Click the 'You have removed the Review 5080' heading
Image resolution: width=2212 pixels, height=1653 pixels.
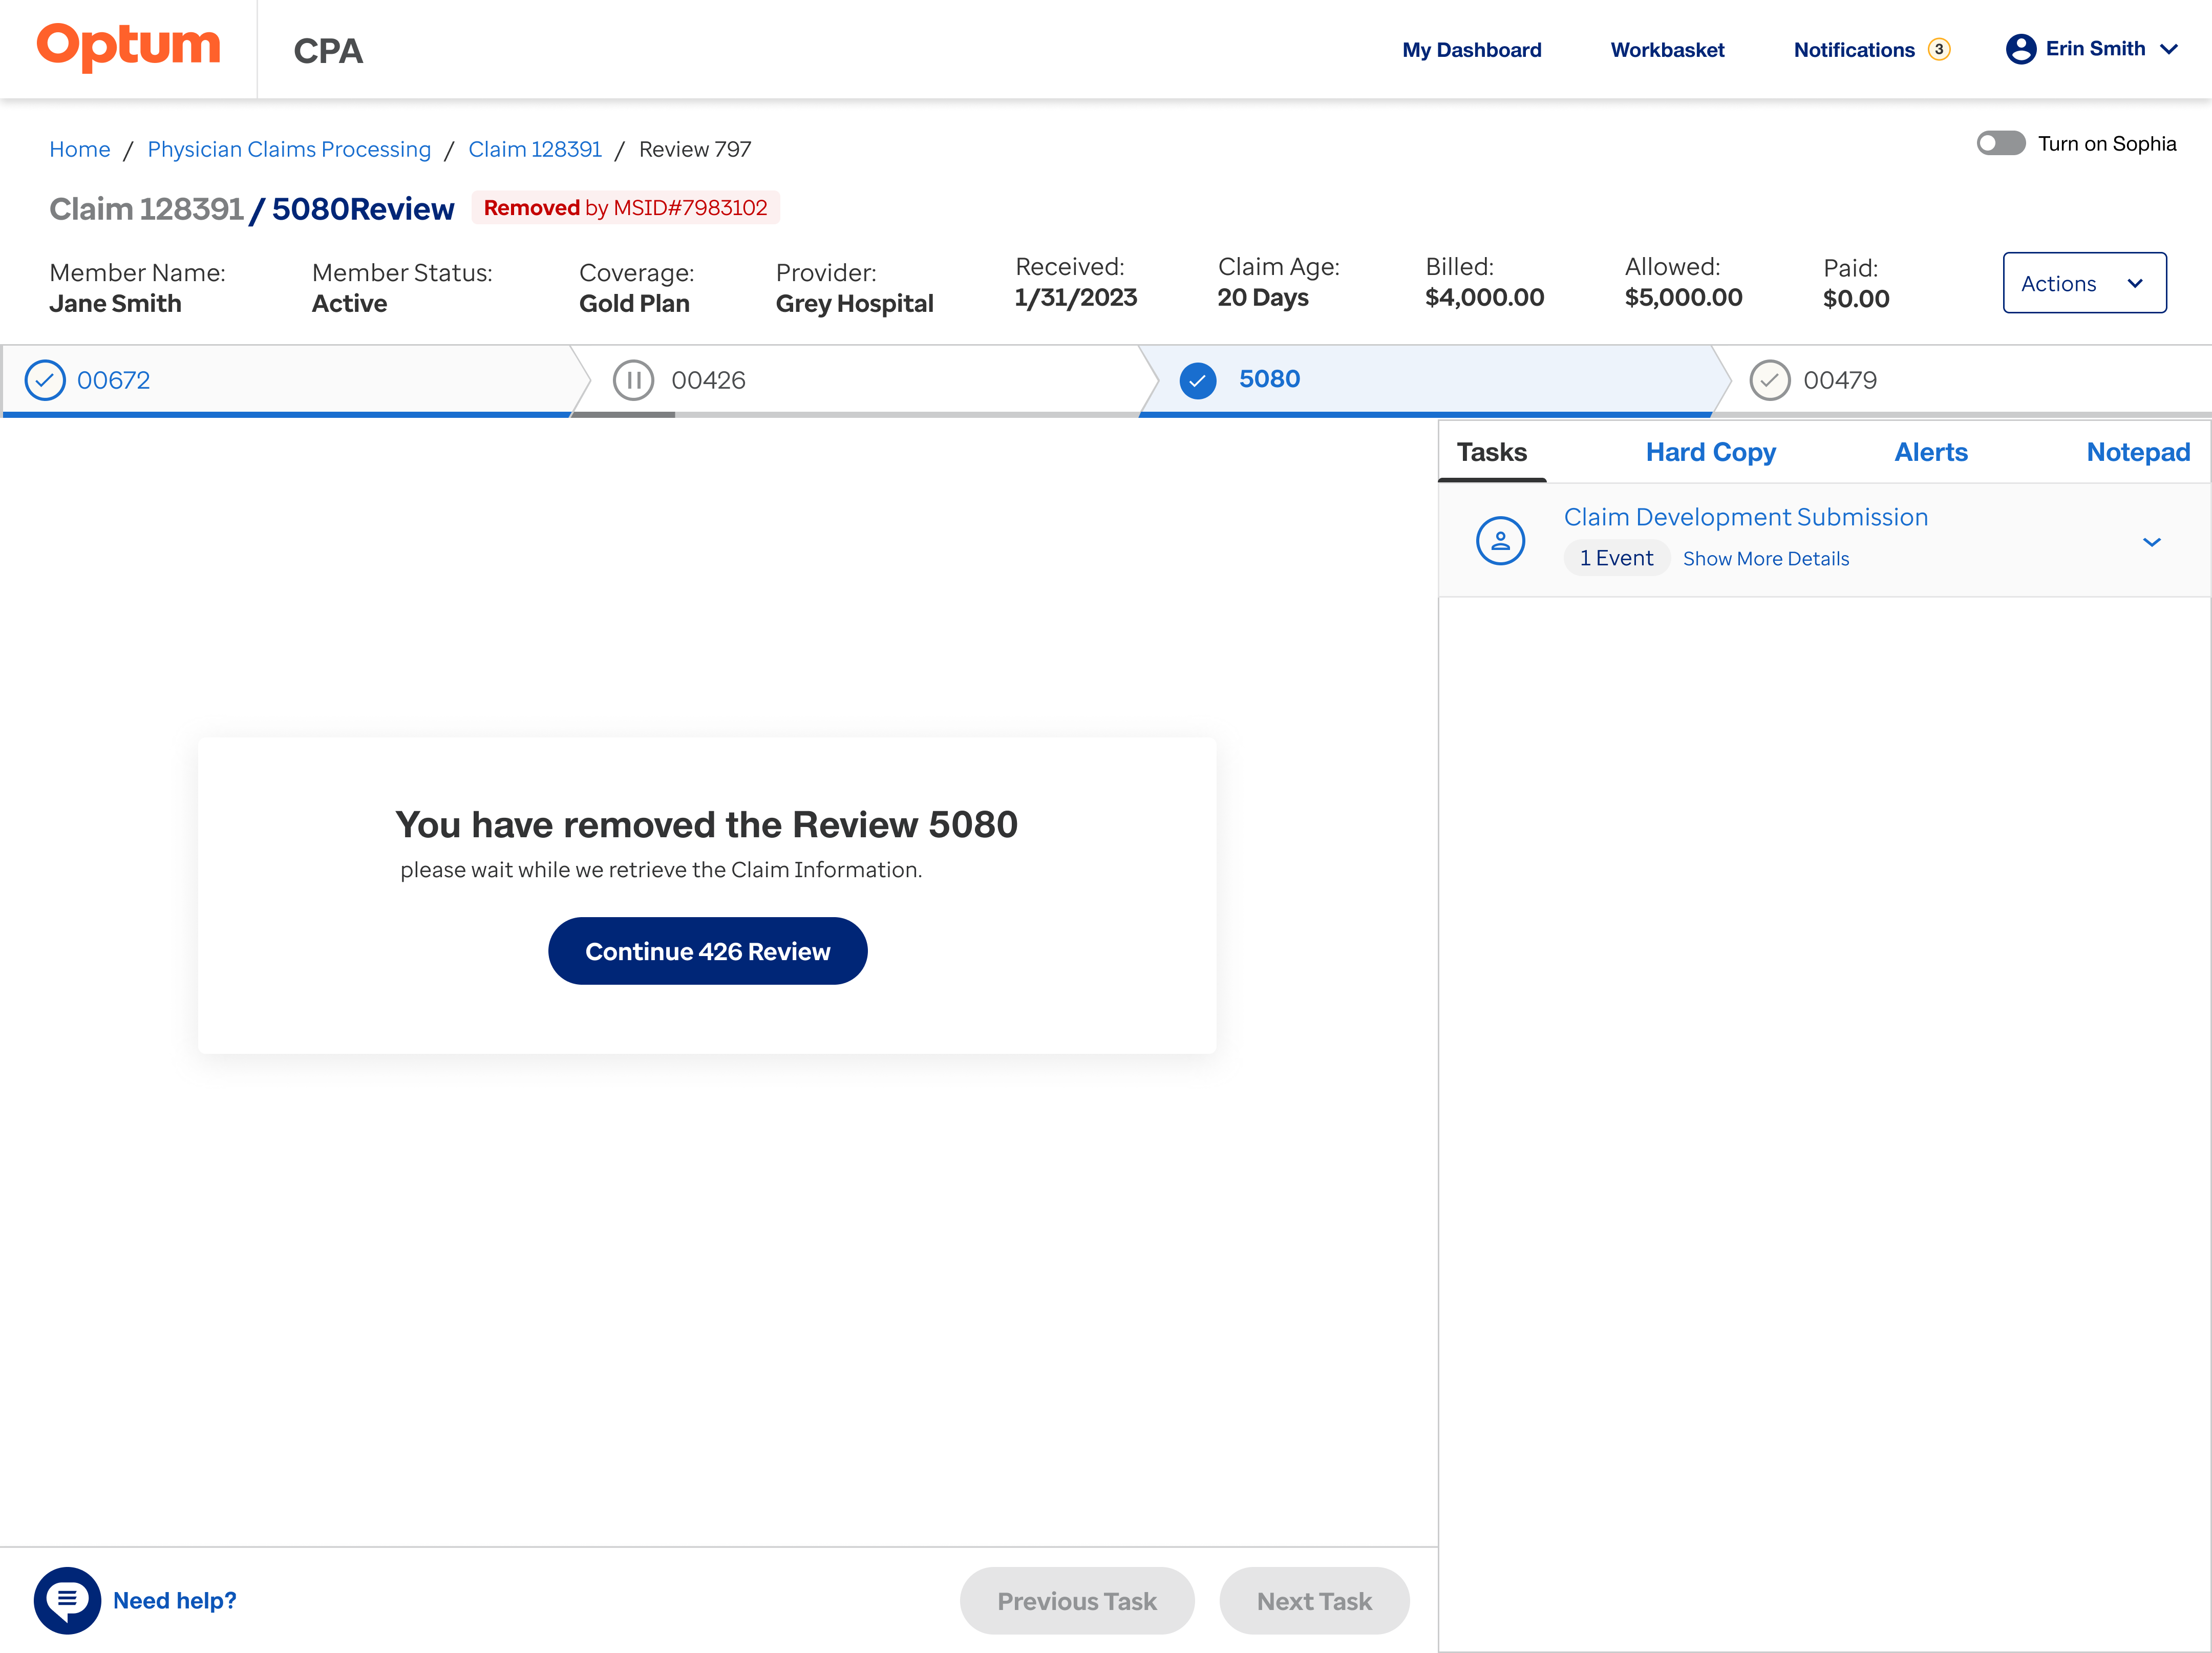point(706,824)
